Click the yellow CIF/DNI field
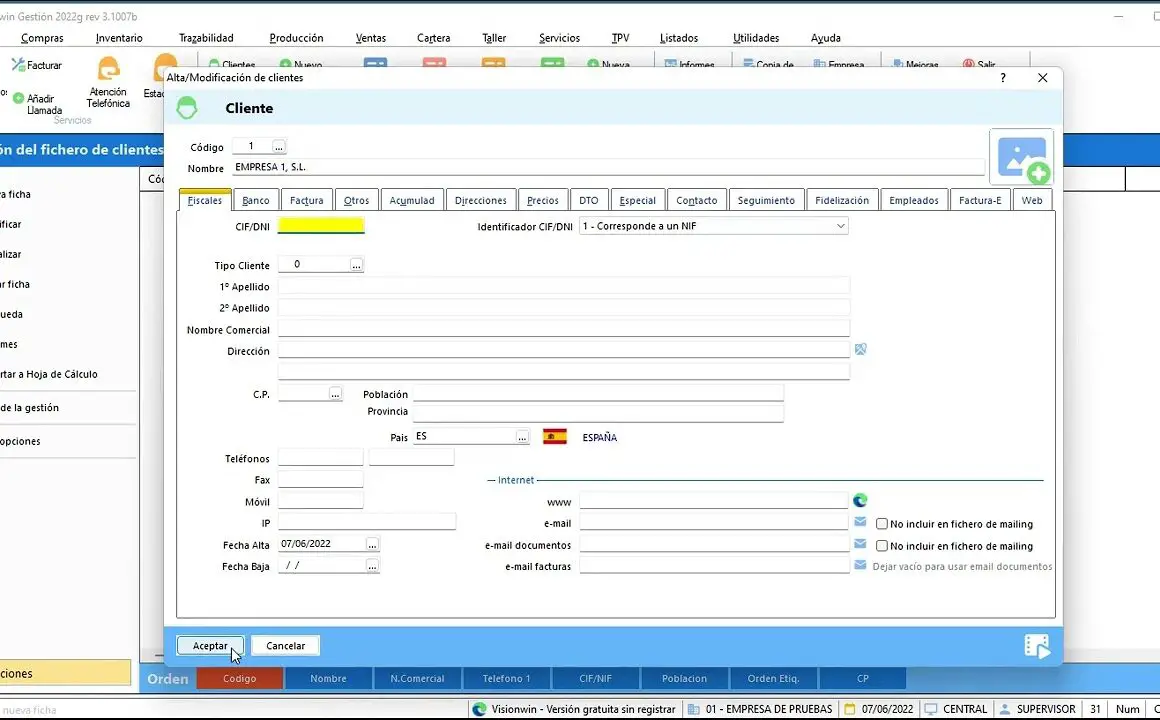Image resolution: width=1160 pixels, height=720 pixels. 321,226
